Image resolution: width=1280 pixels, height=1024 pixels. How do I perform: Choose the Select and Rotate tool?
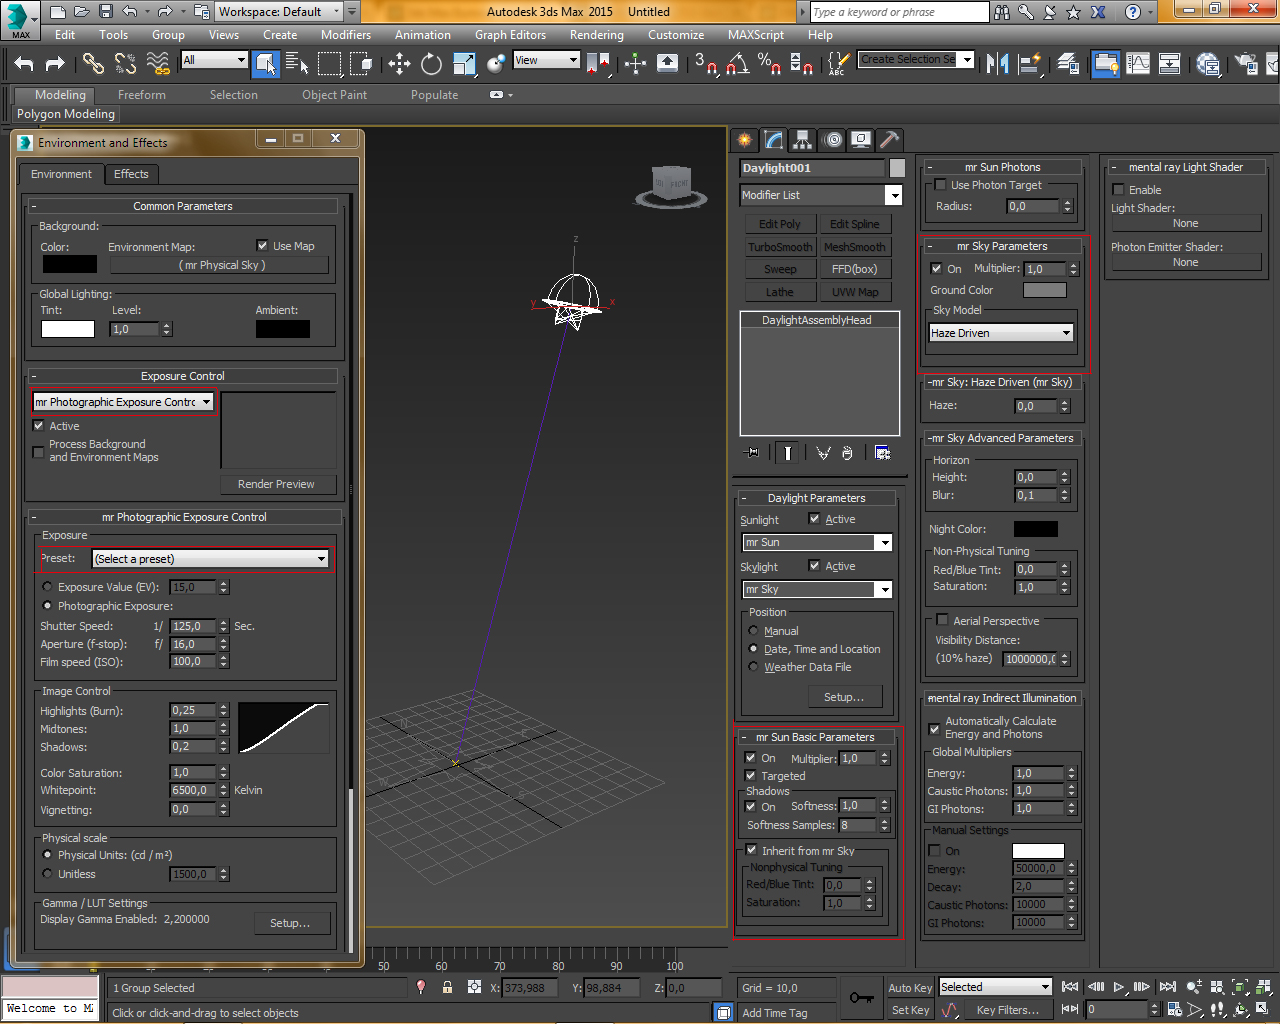432,64
